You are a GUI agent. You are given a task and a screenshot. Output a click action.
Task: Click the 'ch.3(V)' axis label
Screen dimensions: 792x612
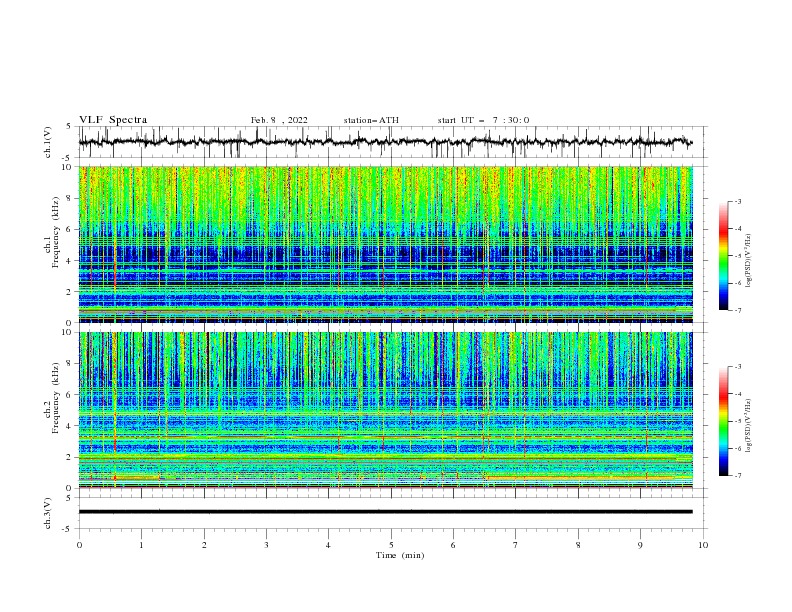(48, 513)
